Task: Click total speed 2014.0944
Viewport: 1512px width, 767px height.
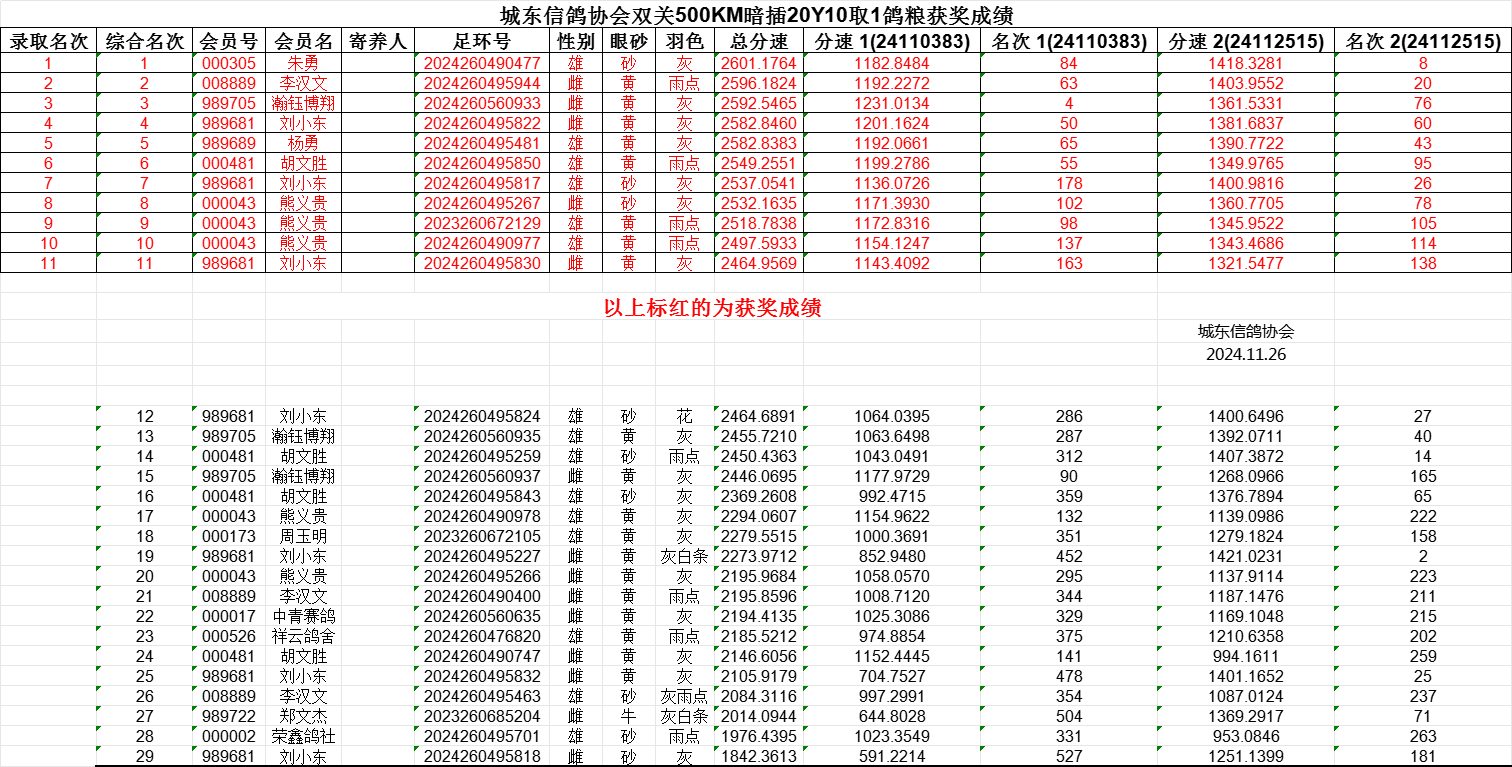Action: pyautogui.click(x=759, y=716)
